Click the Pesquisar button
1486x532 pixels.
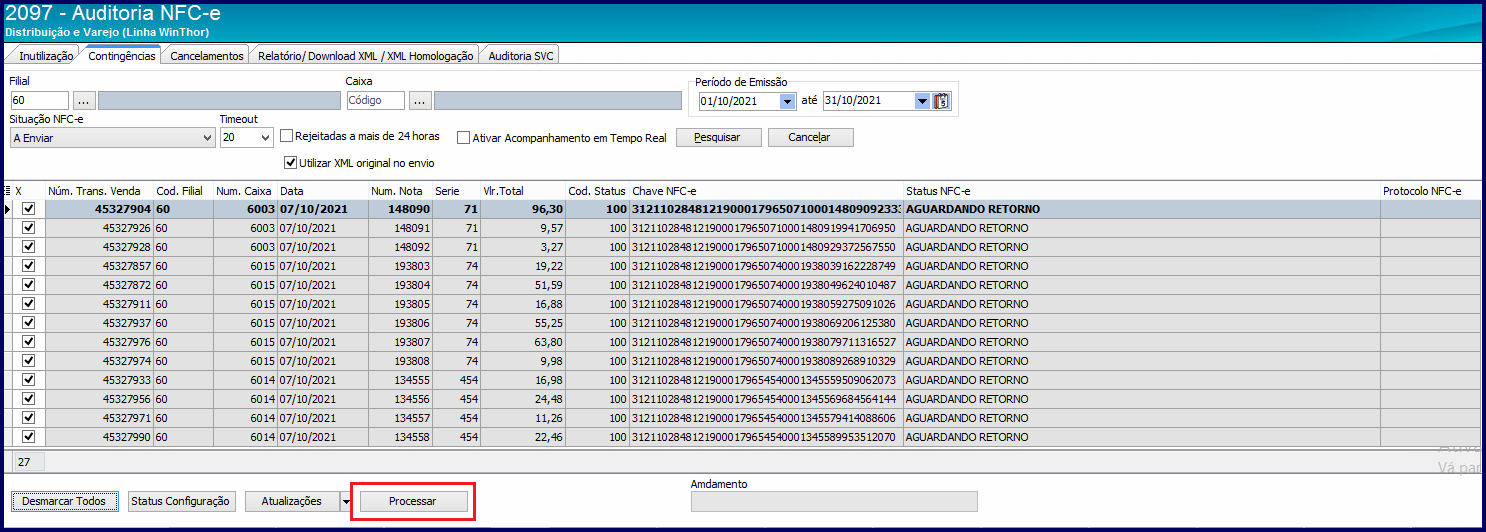point(719,137)
